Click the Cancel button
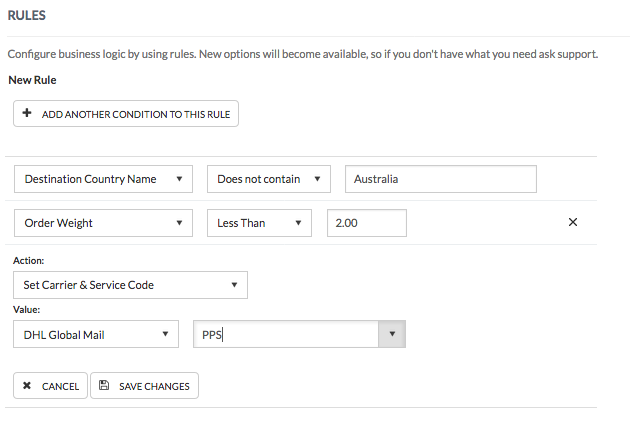This screenshot has height=431, width=630. tap(50, 386)
